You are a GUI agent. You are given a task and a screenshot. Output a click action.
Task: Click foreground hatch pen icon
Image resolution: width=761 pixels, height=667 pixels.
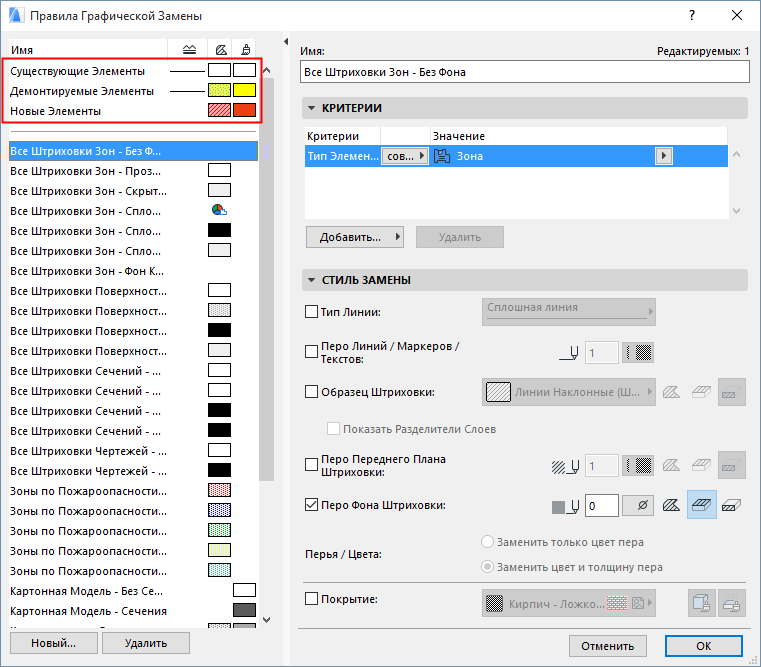[565, 467]
